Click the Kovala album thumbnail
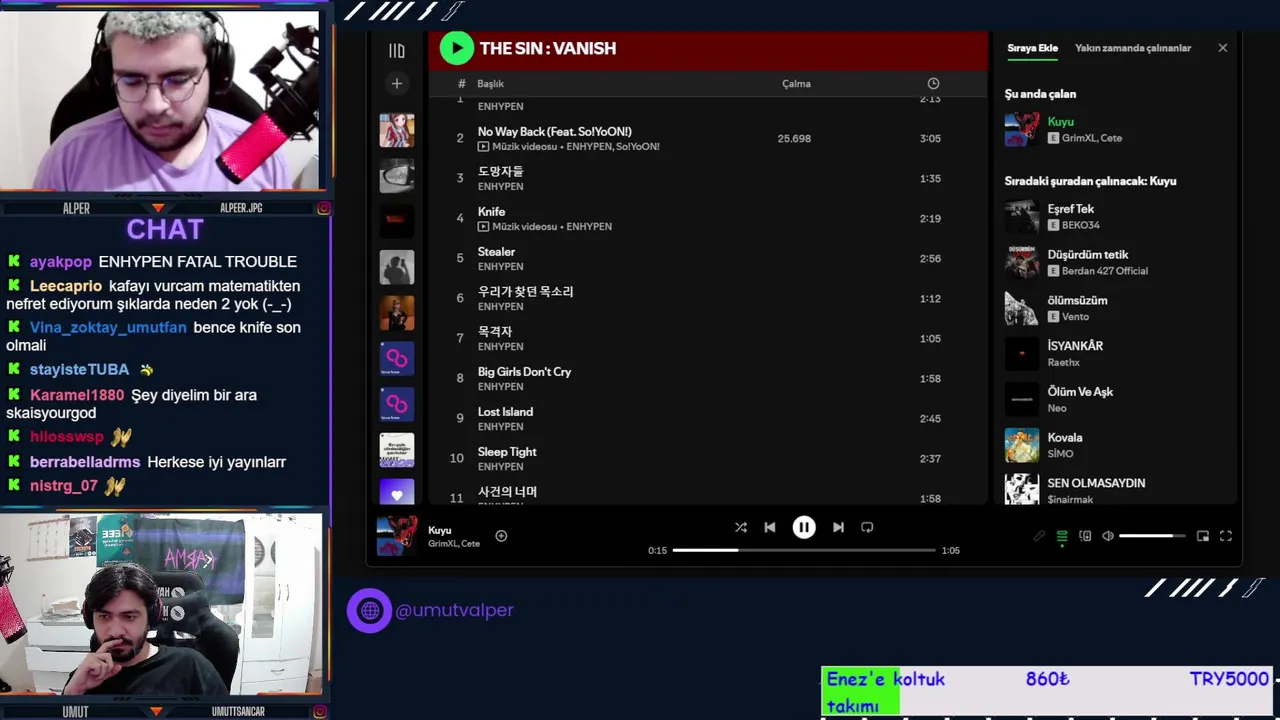Image resolution: width=1280 pixels, height=720 pixels. click(x=1022, y=445)
